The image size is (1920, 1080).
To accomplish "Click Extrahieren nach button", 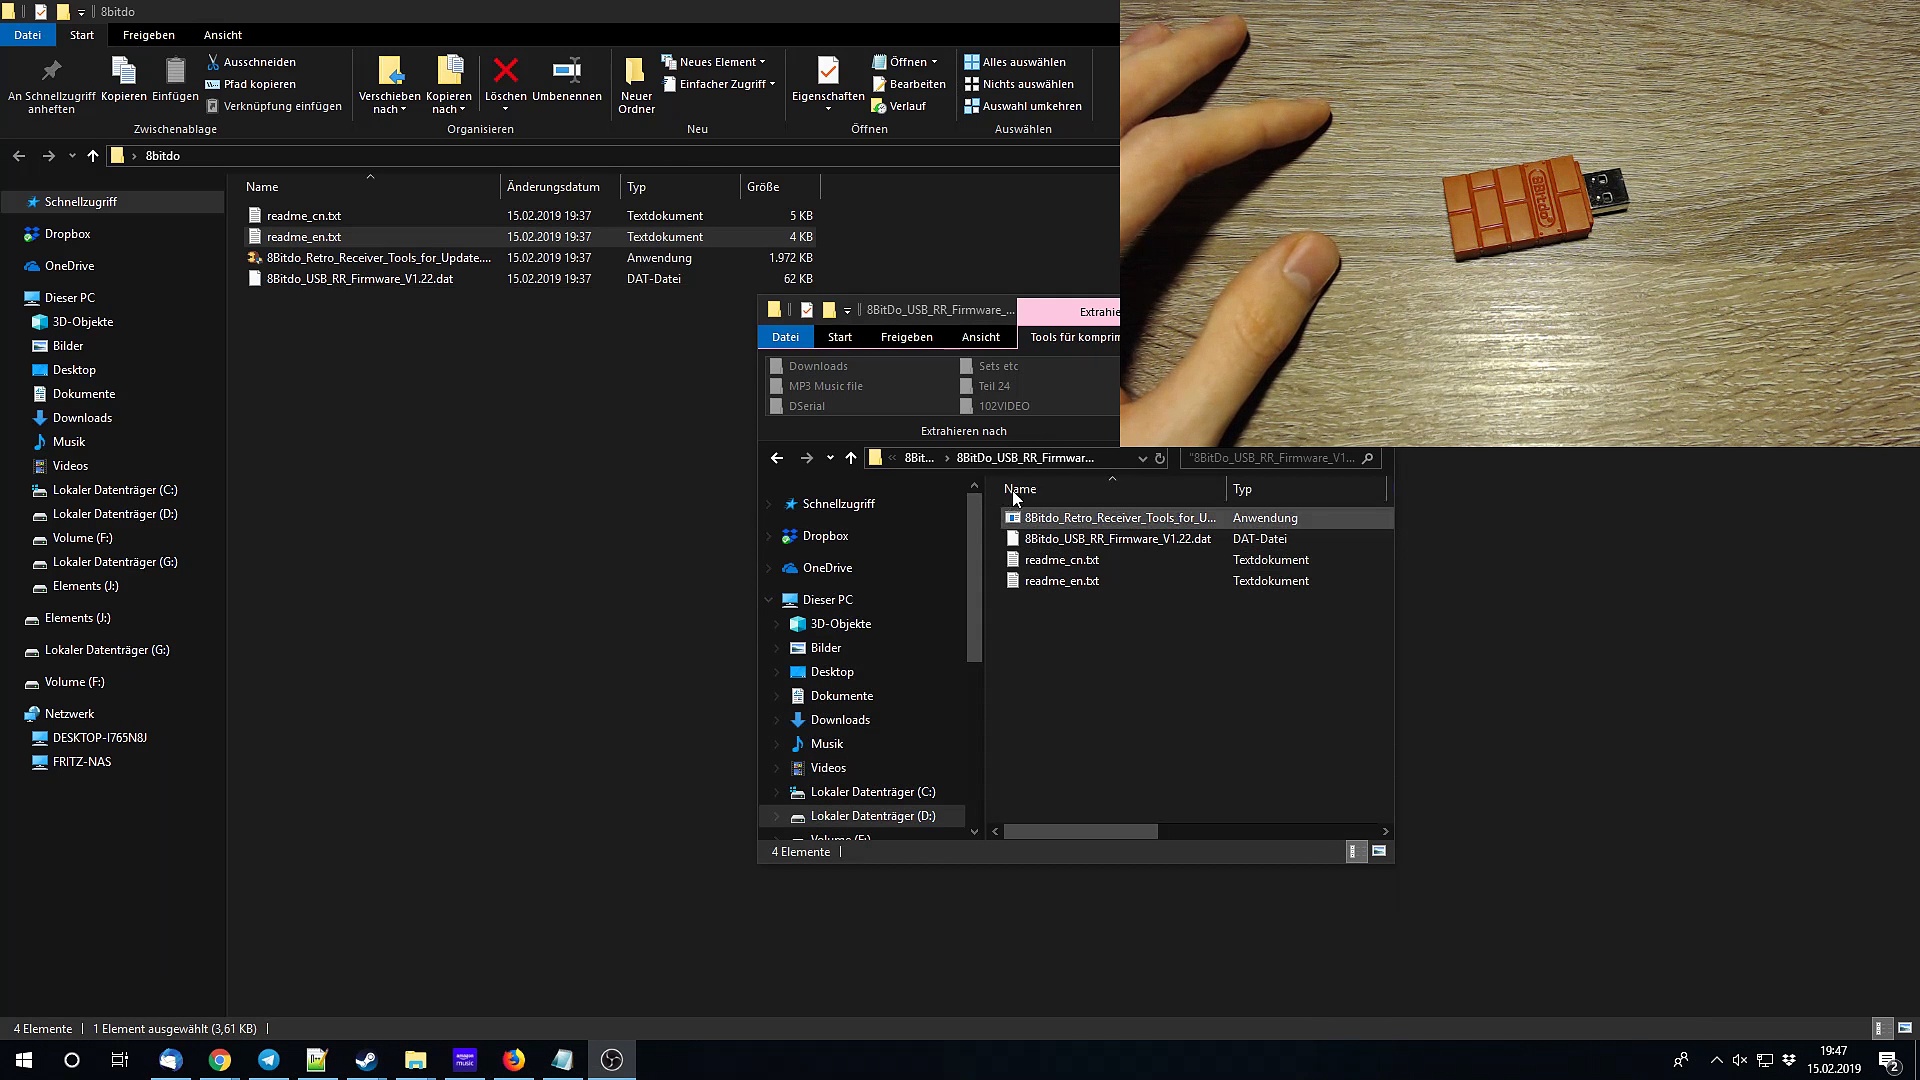I will point(963,431).
